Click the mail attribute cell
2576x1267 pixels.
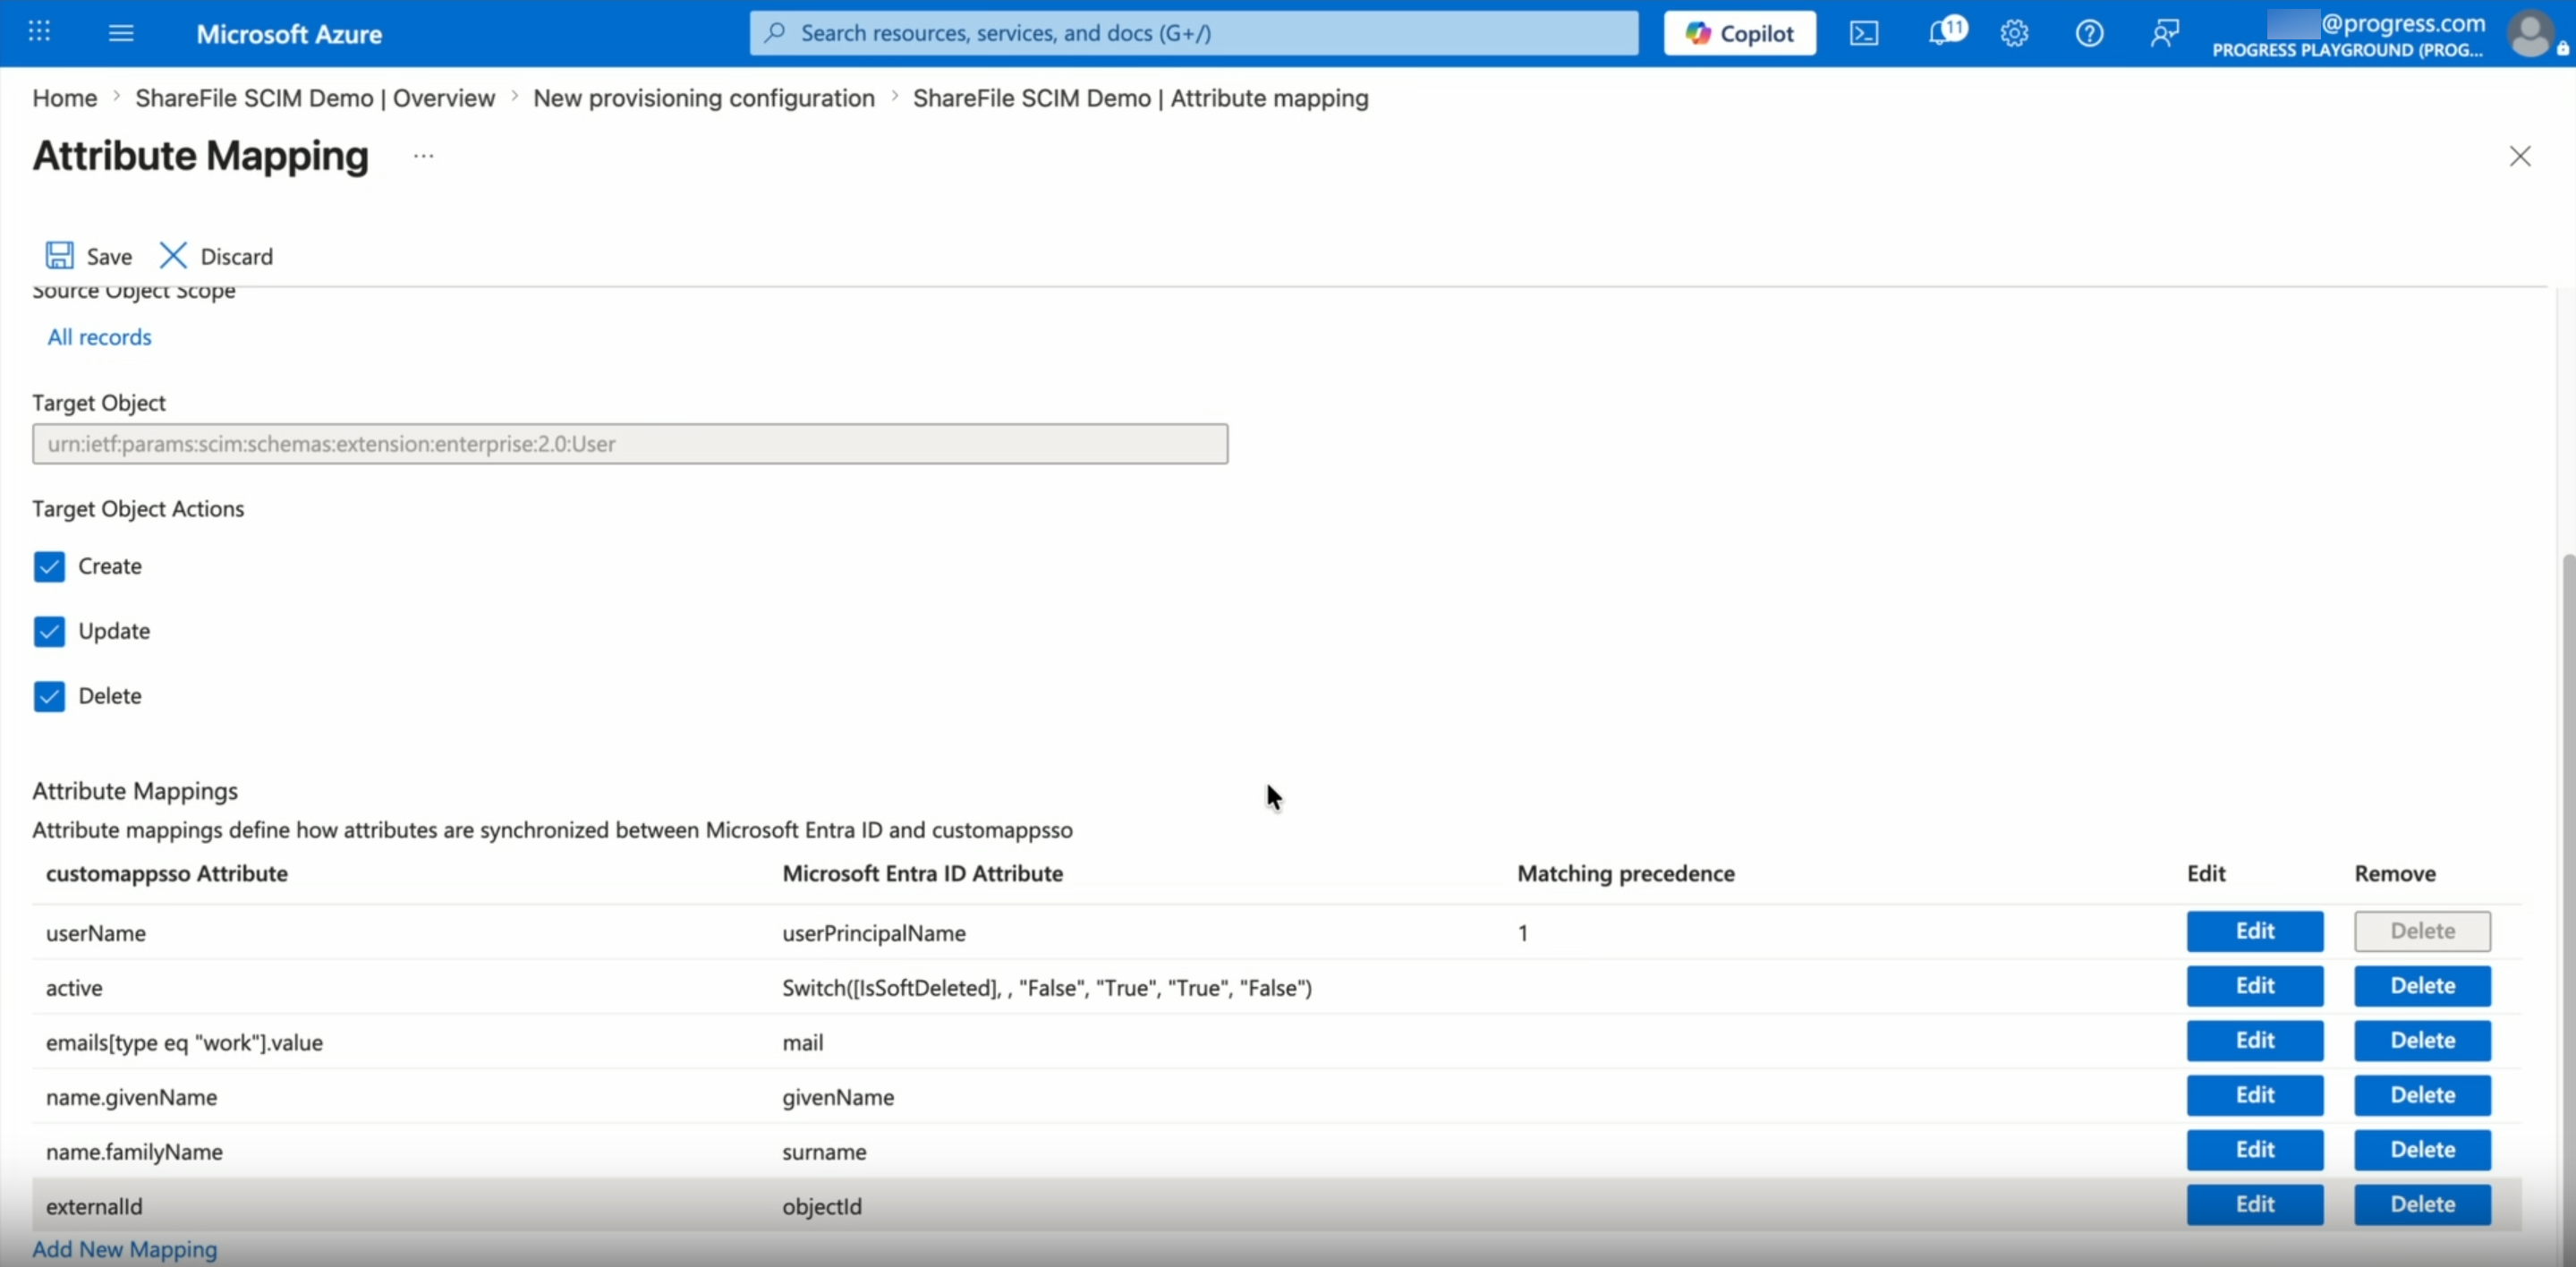coord(803,1042)
